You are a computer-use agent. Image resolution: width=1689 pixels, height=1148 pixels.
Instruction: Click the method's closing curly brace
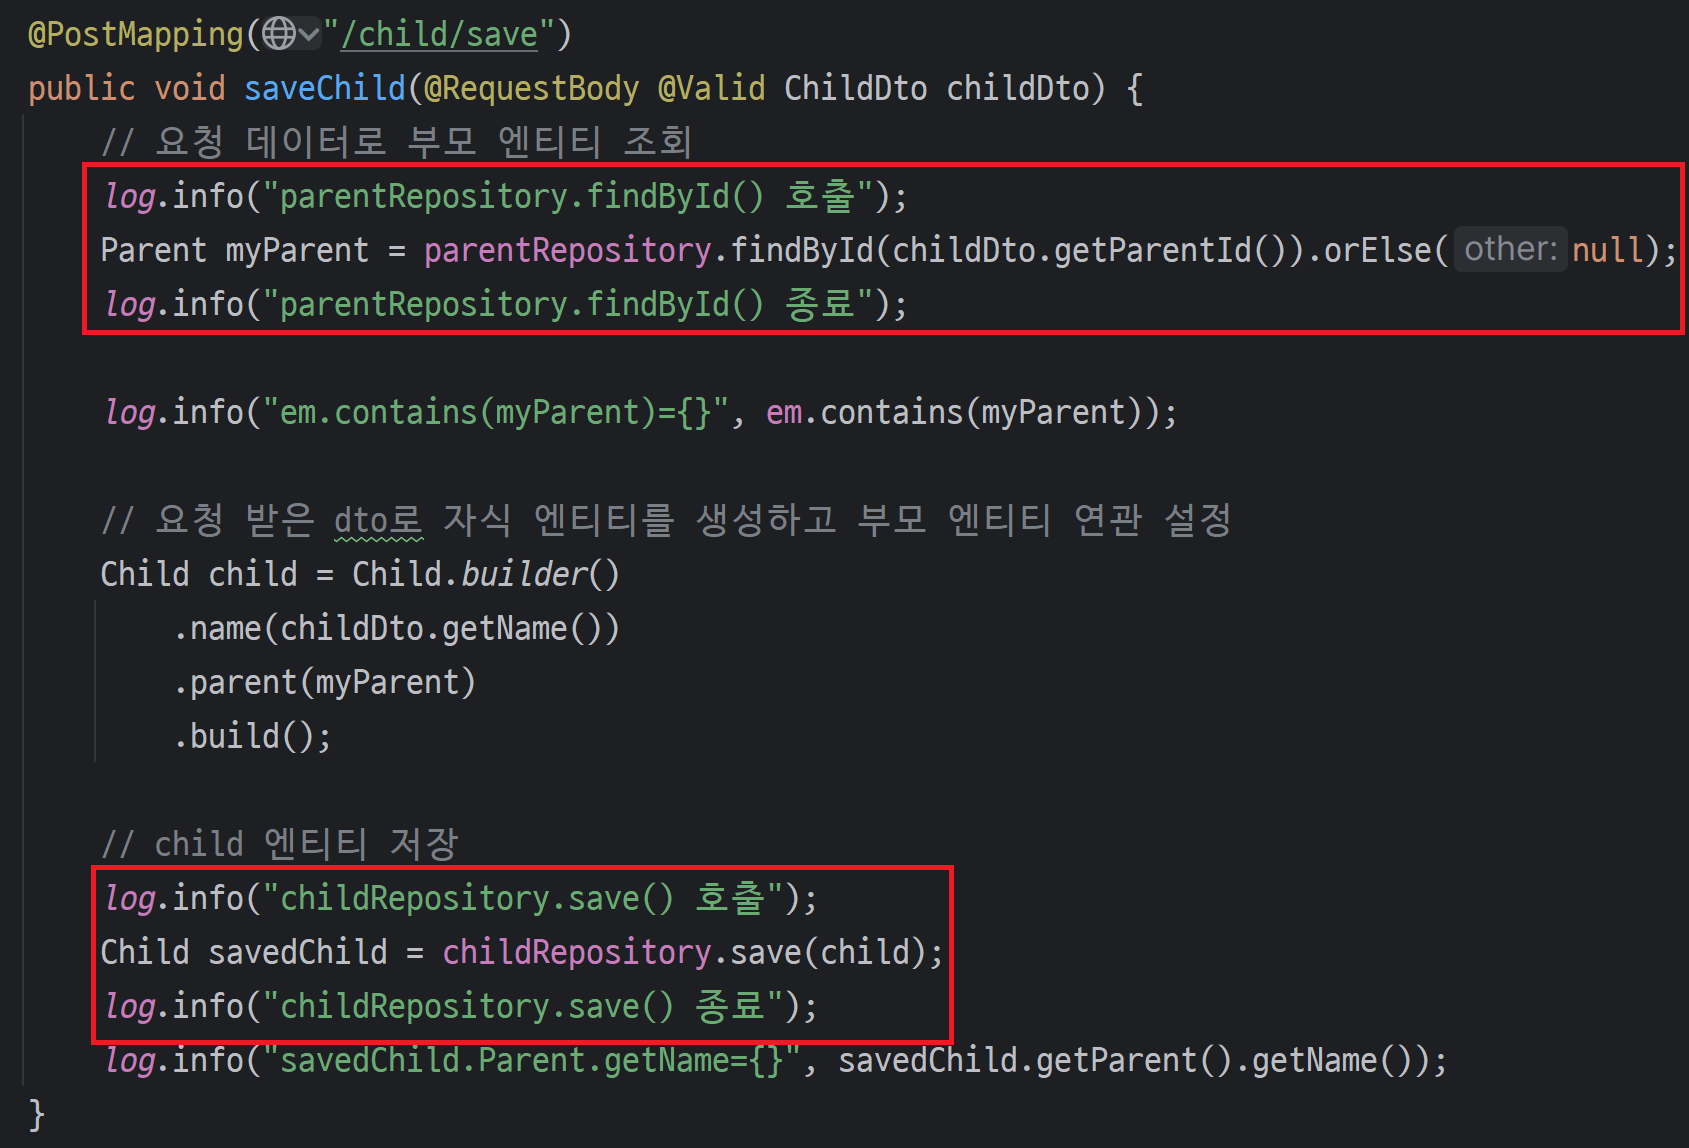[x=37, y=1114]
